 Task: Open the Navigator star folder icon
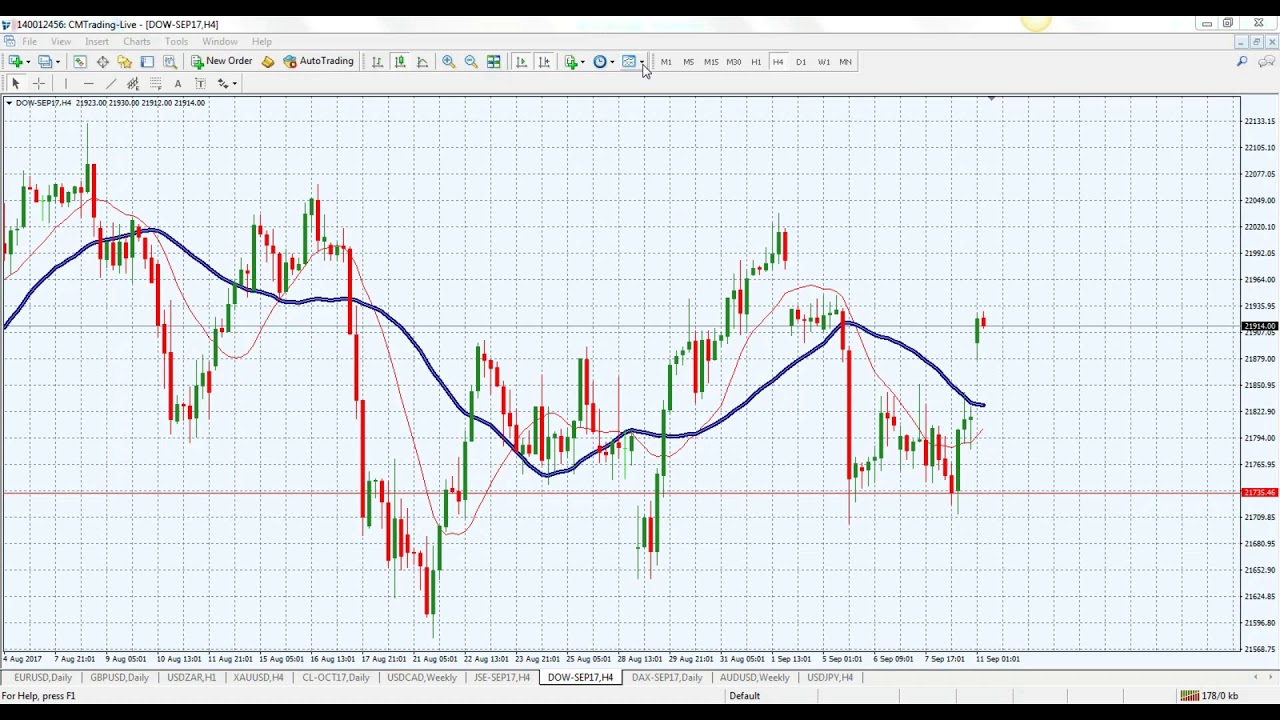(x=125, y=62)
